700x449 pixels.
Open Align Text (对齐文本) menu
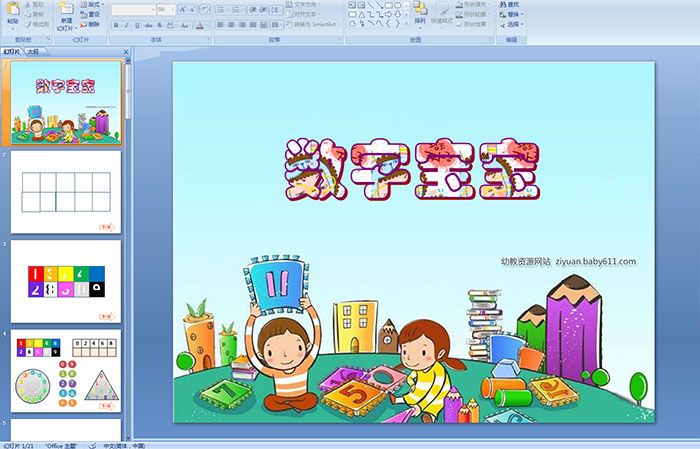[x=303, y=14]
